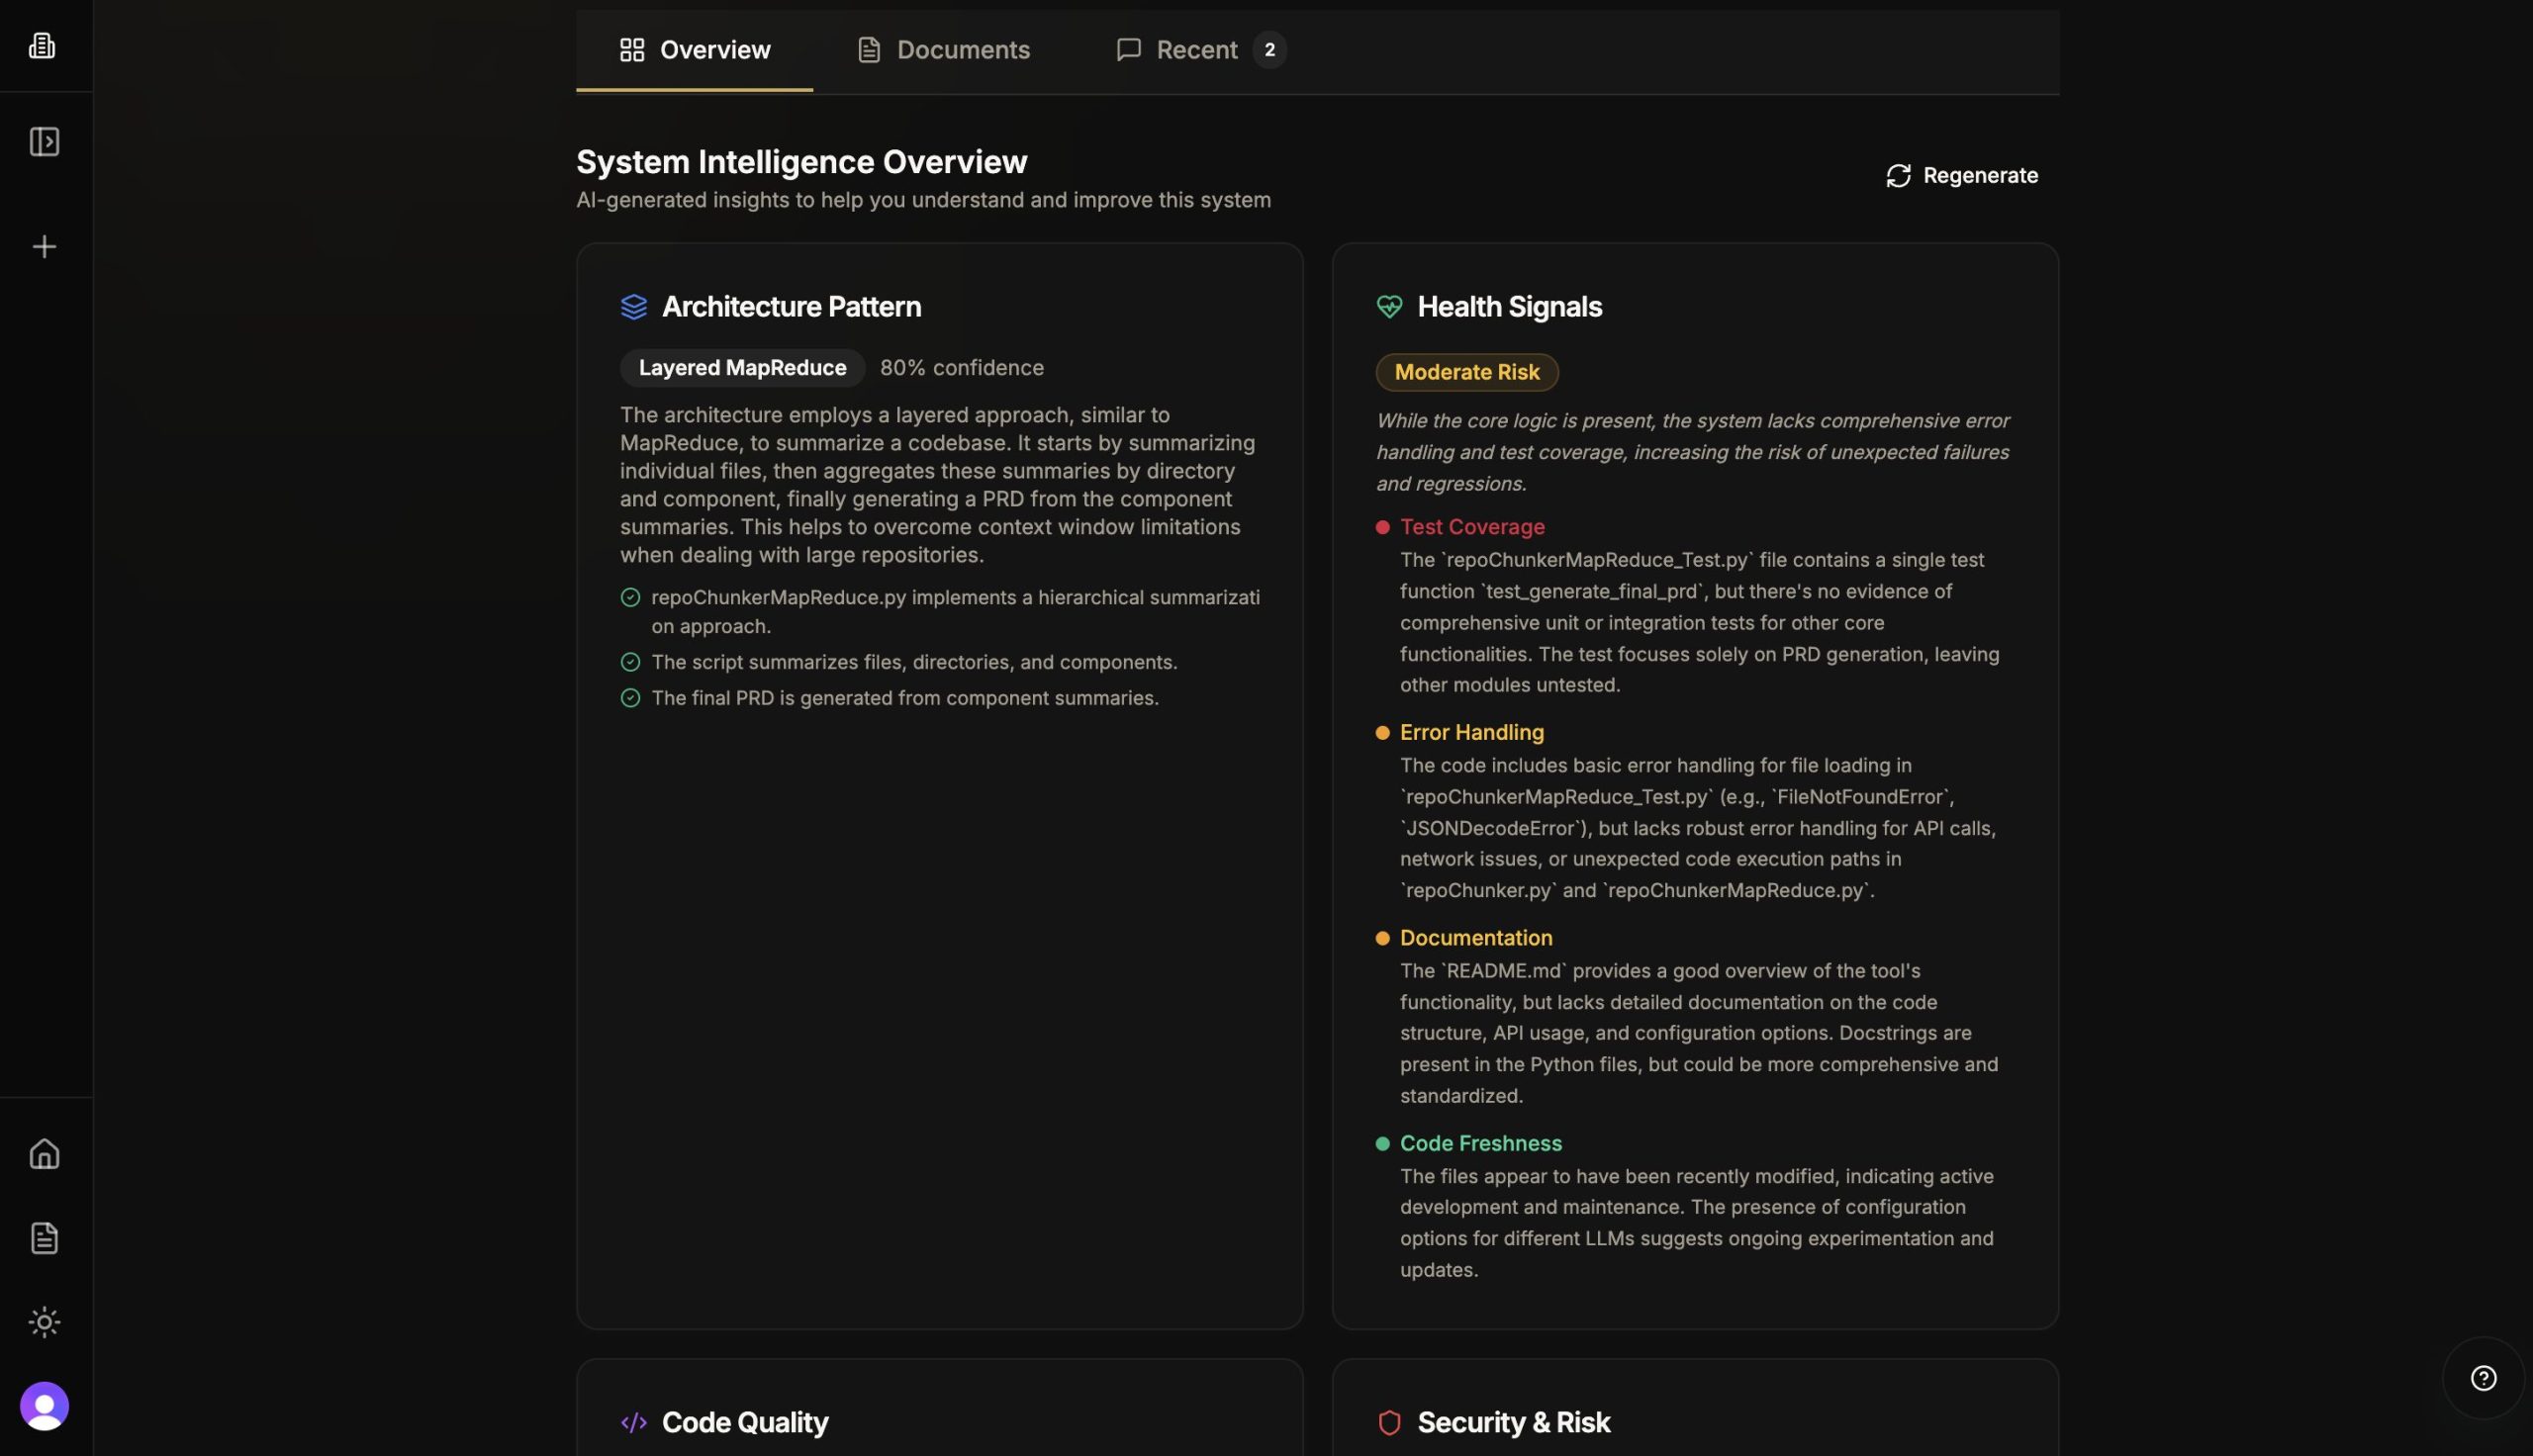The image size is (2533, 1456).
Task: Click the plus icon to add new
Action: tap(44, 247)
